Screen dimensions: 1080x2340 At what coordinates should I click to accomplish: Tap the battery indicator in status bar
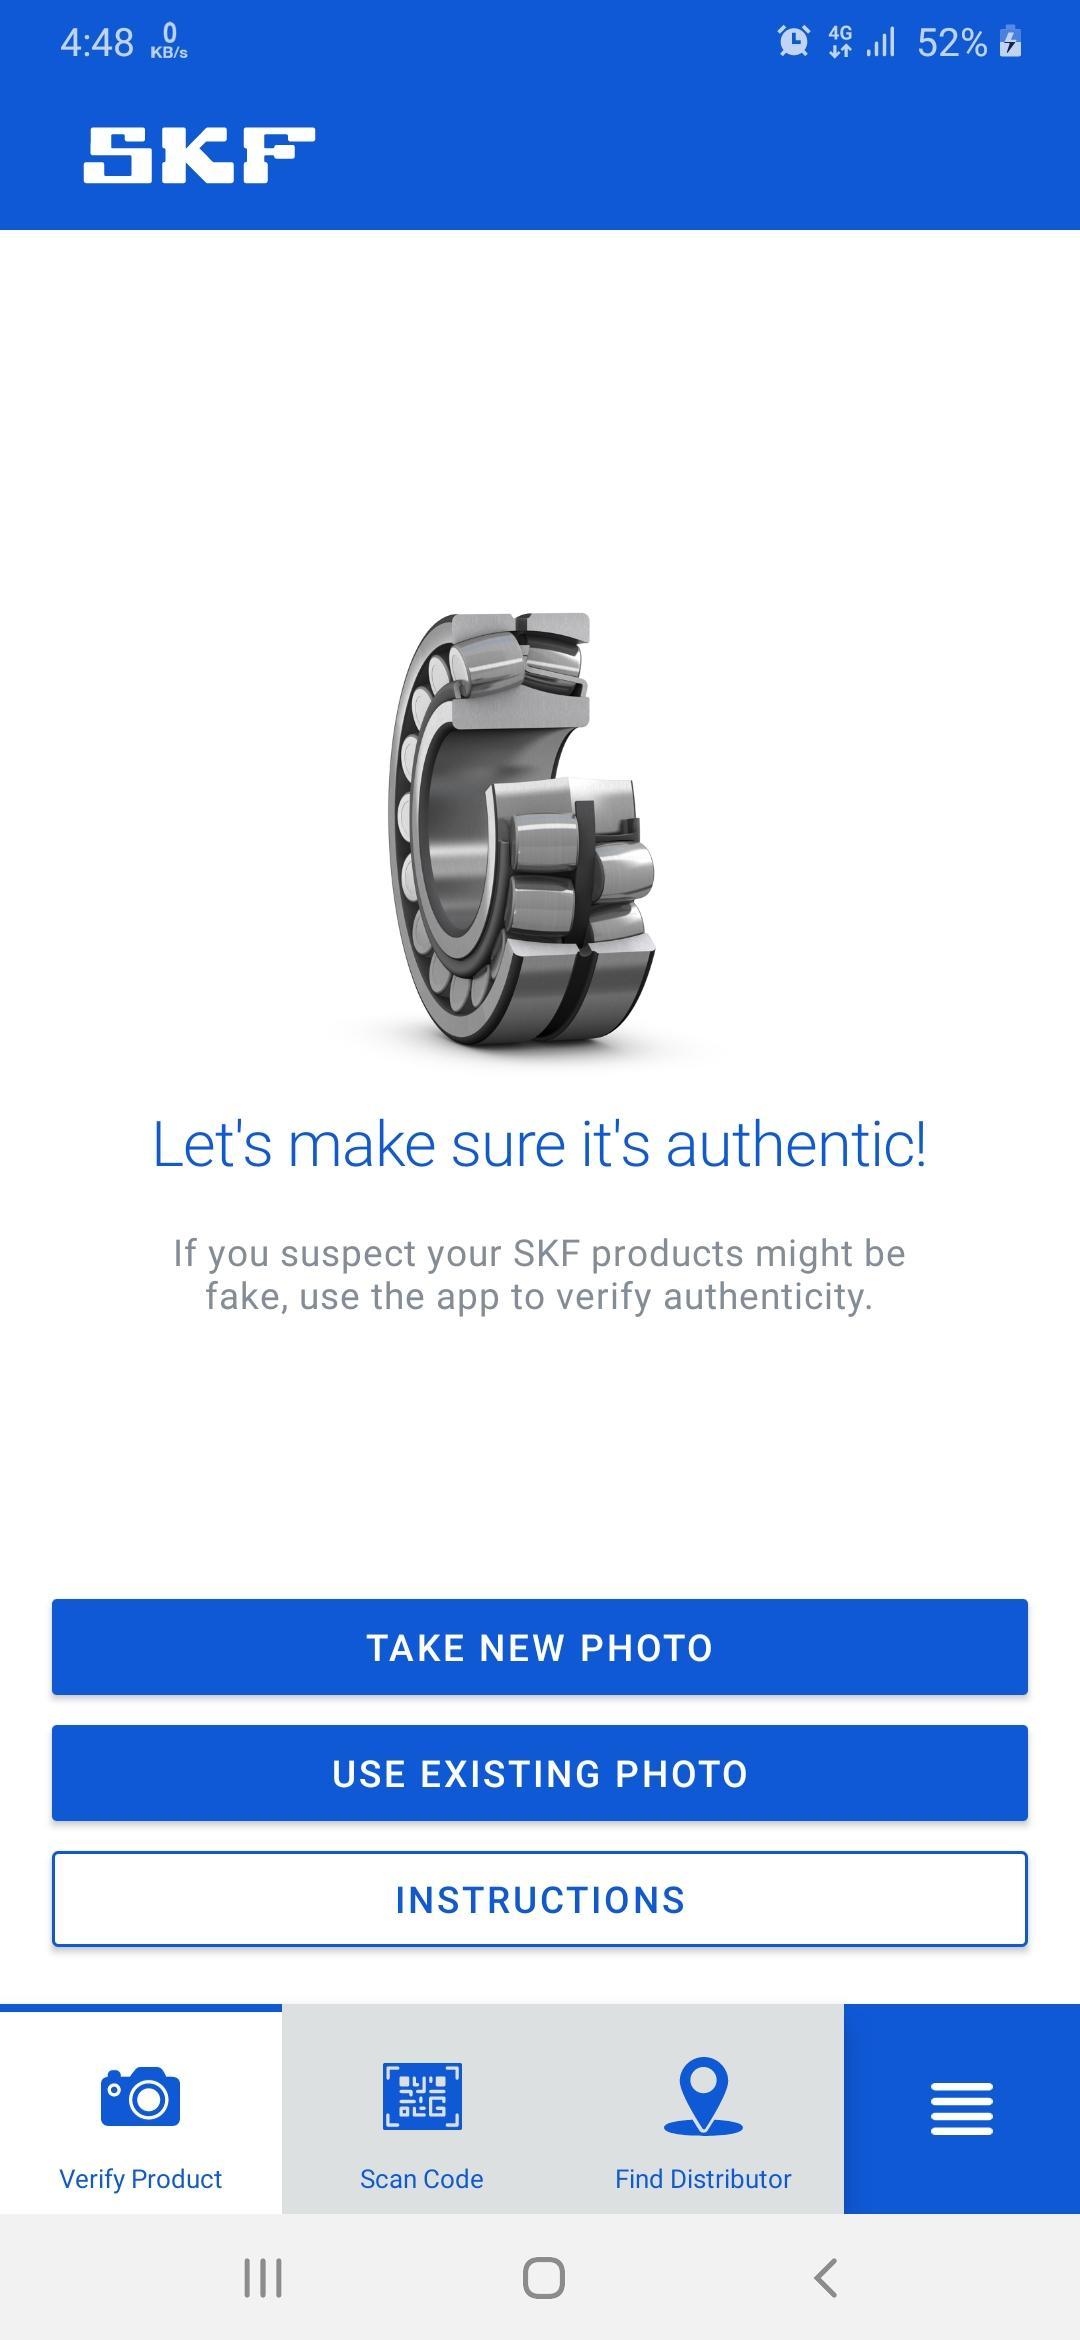coord(1011,42)
